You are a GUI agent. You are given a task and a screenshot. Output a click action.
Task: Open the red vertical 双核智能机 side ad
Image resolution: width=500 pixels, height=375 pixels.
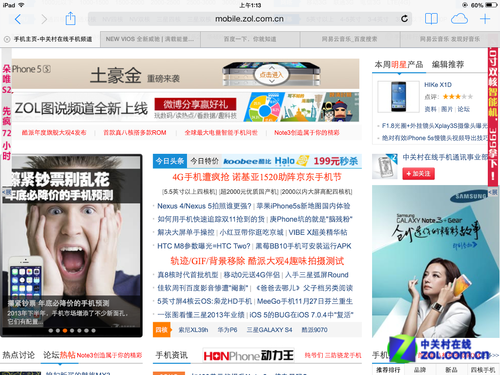point(493,116)
